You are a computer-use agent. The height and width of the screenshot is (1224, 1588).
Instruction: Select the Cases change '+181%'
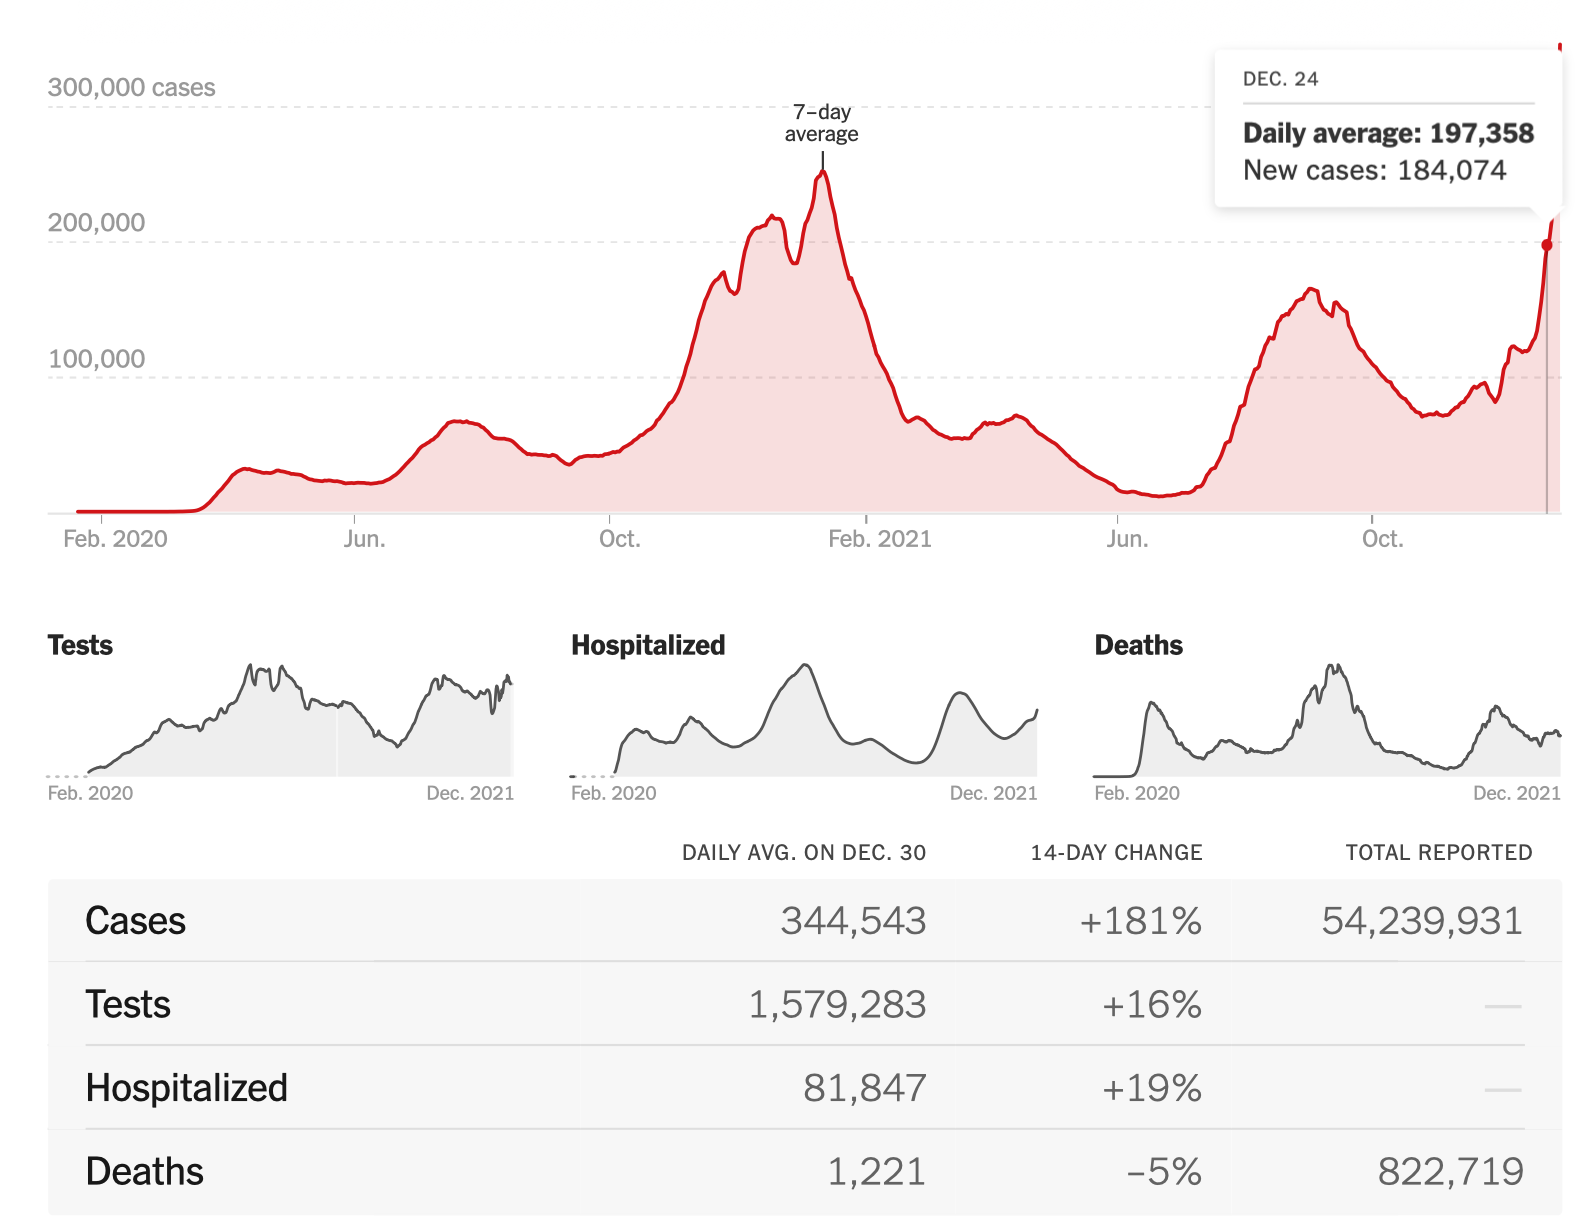1140,921
